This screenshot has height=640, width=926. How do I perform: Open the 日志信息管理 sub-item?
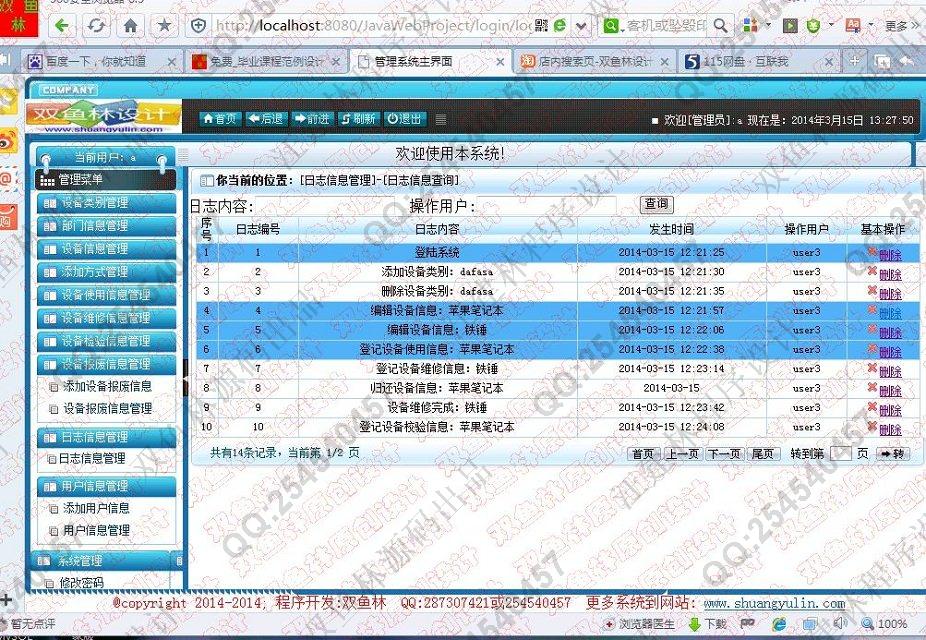pos(92,459)
